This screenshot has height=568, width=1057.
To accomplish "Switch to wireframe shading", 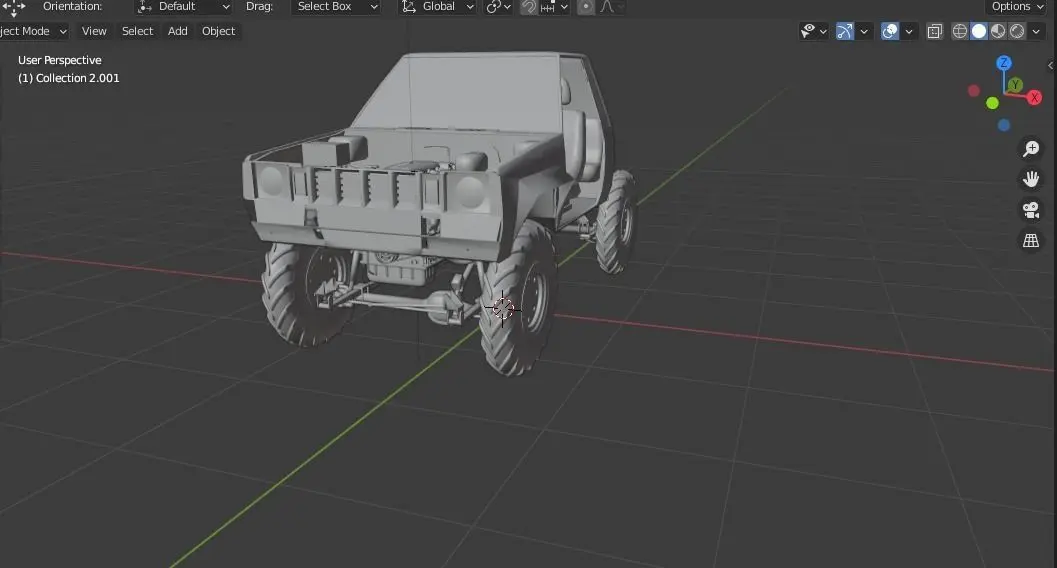I will click(x=959, y=31).
